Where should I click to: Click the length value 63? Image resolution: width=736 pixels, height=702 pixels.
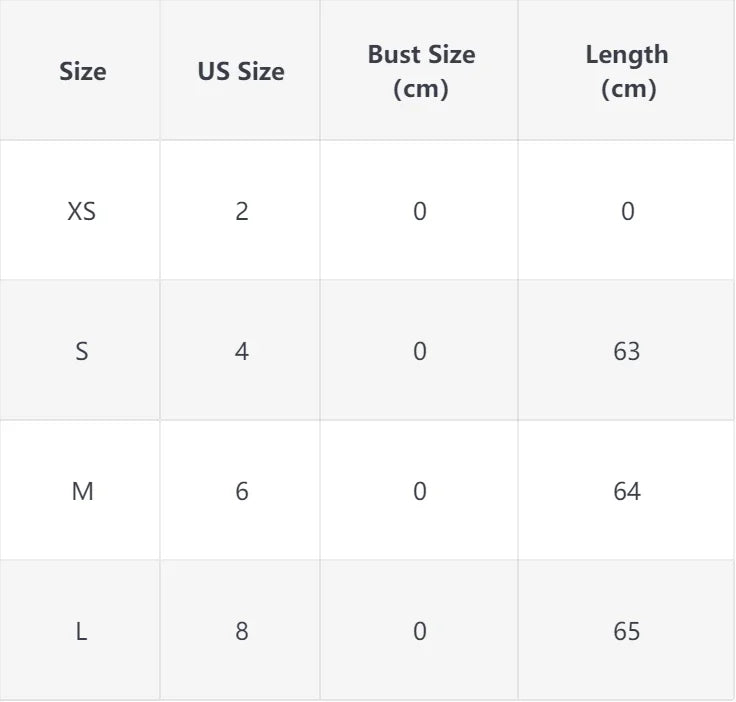tap(627, 351)
